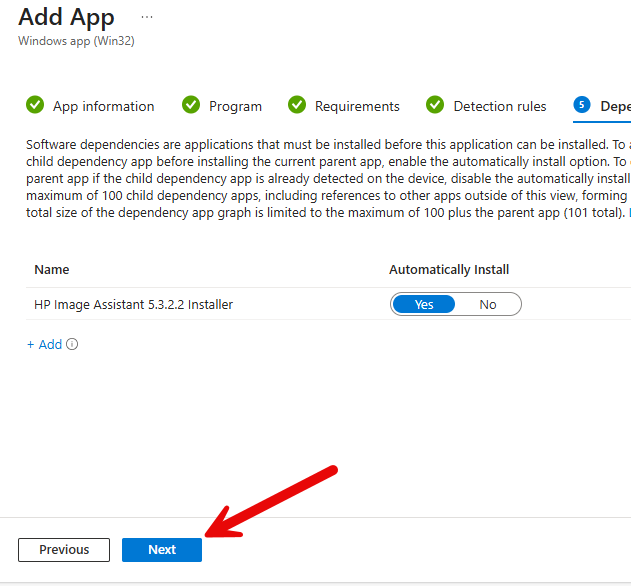Click the green checkmark beside Detection rules

click(x=435, y=105)
